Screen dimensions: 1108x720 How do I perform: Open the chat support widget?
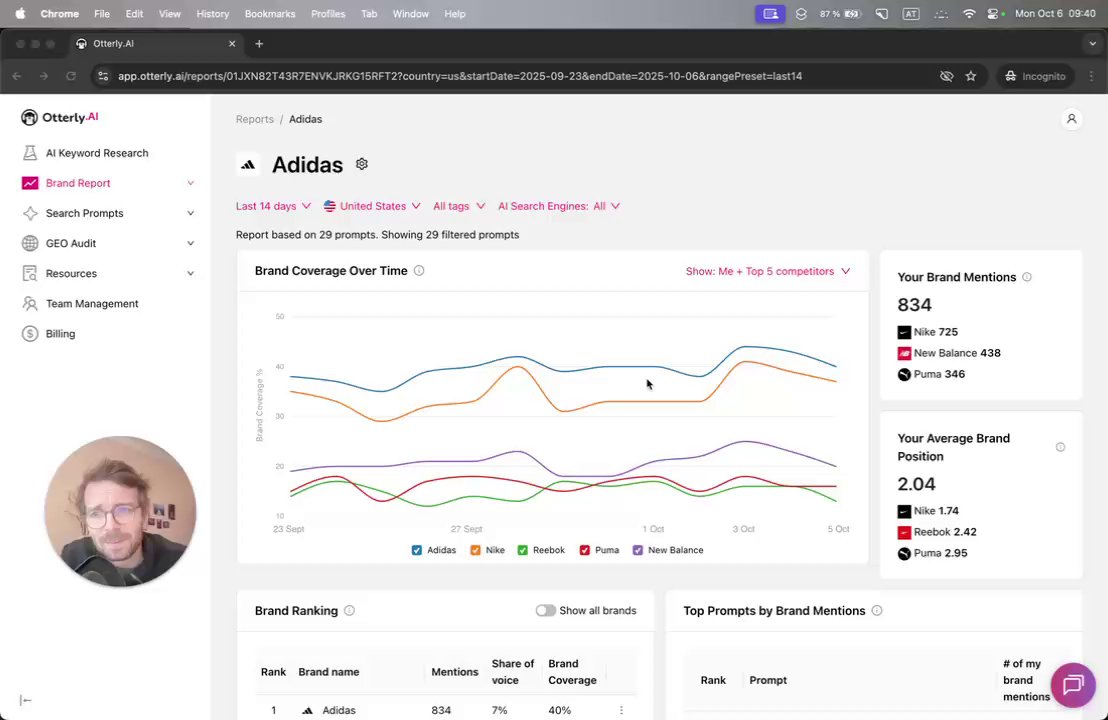click(1073, 685)
